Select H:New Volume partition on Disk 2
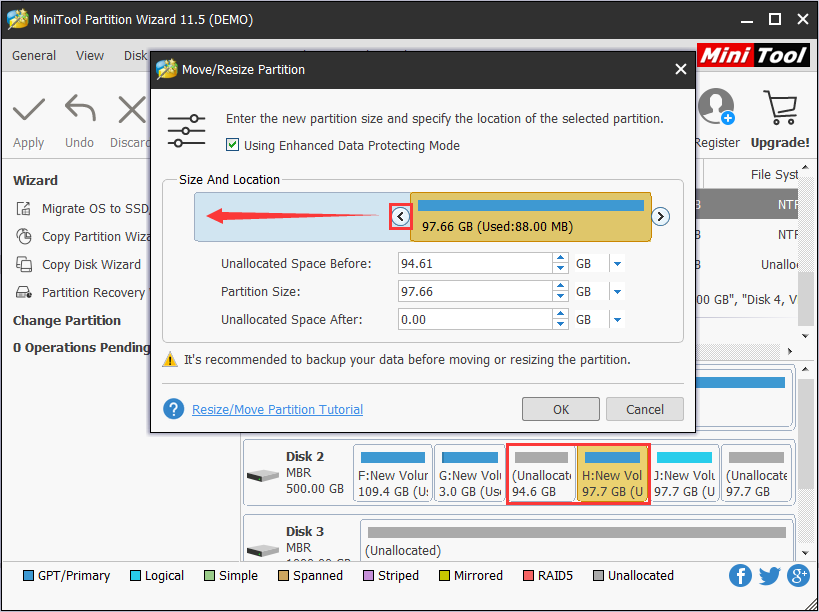Viewport: 819px width, 612px height. 613,473
